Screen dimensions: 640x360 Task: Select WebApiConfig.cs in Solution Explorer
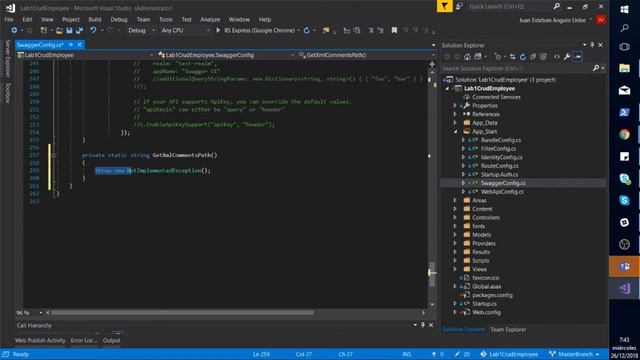click(x=502, y=191)
